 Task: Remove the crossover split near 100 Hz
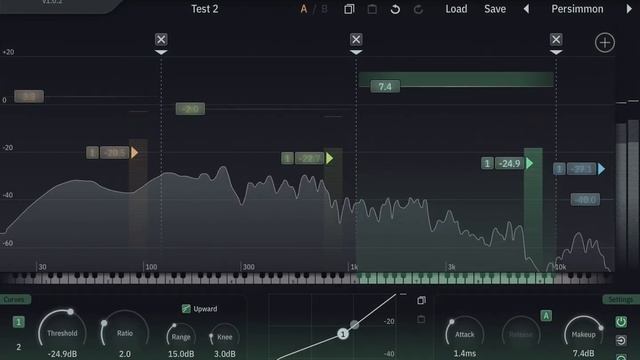click(161, 40)
